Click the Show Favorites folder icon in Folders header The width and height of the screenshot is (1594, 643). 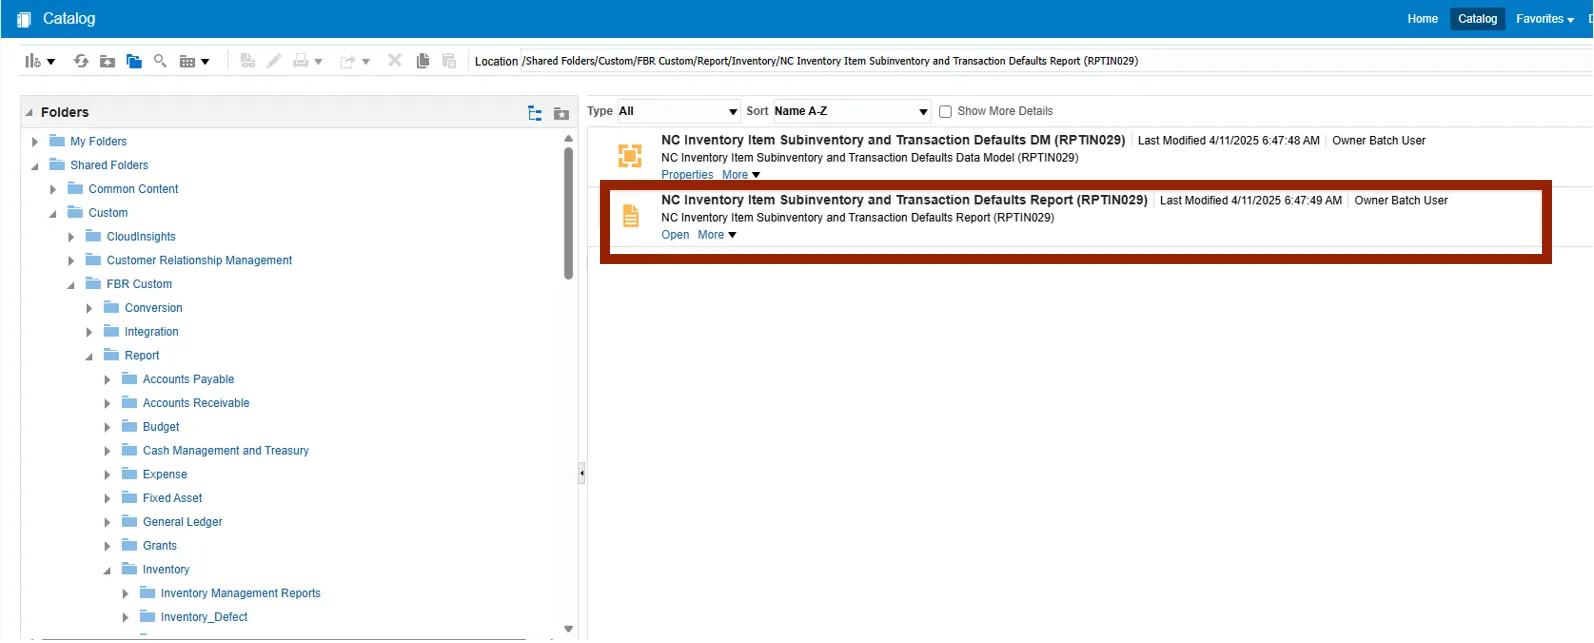coord(561,113)
